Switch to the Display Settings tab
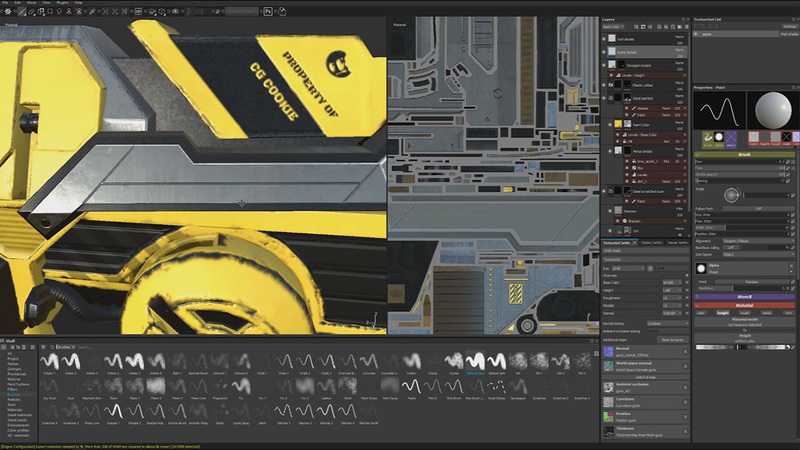Image resolution: width=800 pixels, height=450 pixels. (652, 243)
